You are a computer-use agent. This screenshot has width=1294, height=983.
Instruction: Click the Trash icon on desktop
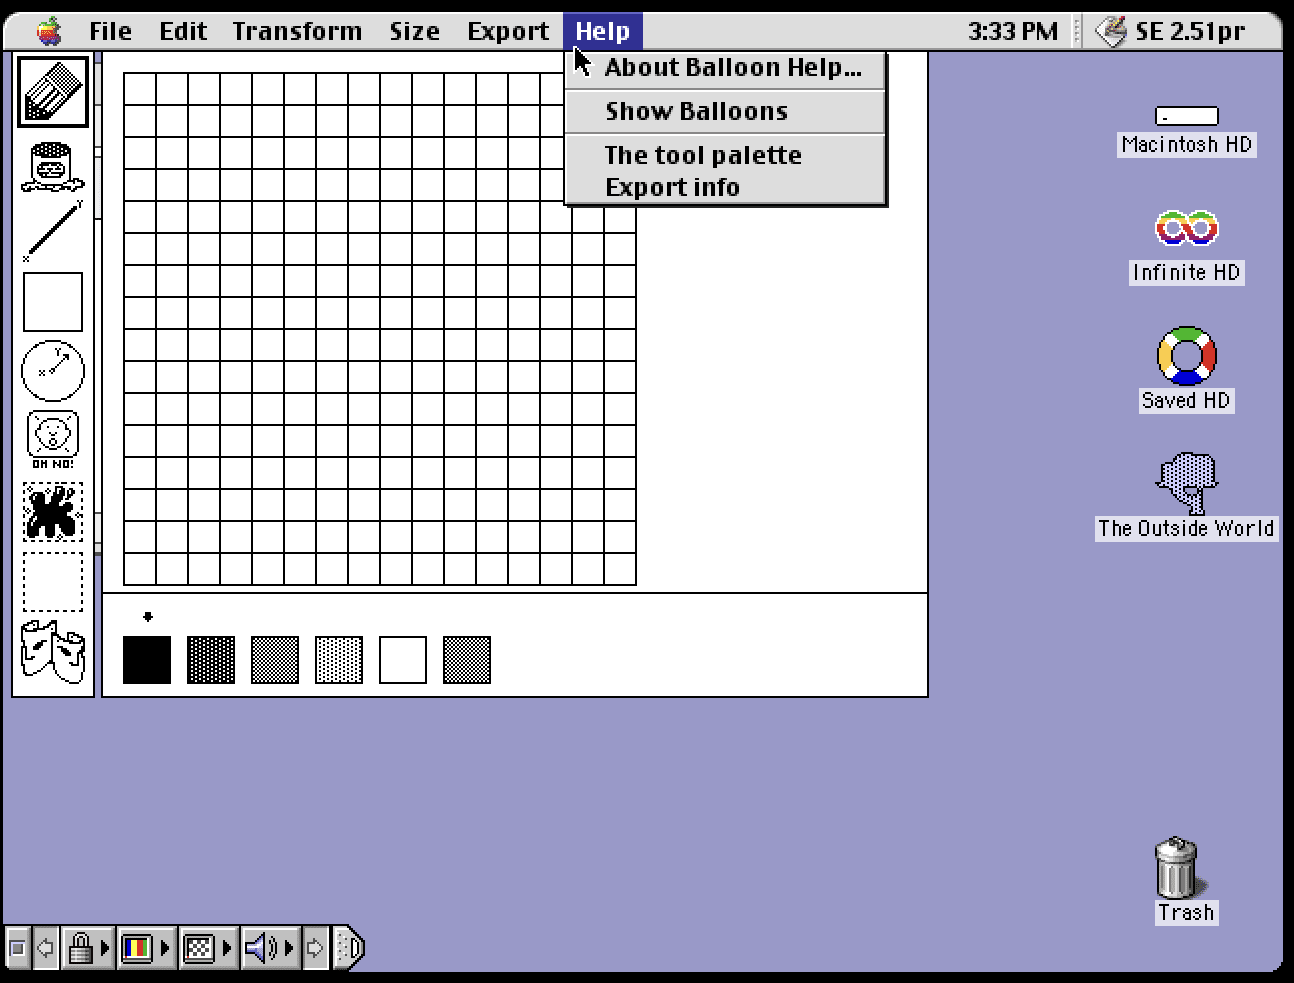(x=1178, y=880)
